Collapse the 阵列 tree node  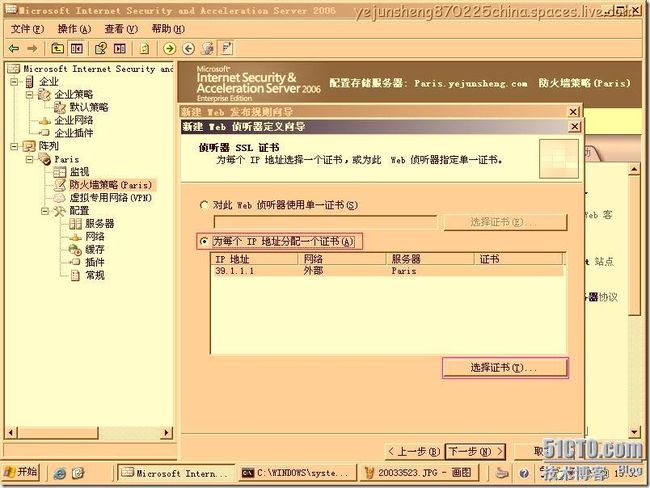(14, 146)
